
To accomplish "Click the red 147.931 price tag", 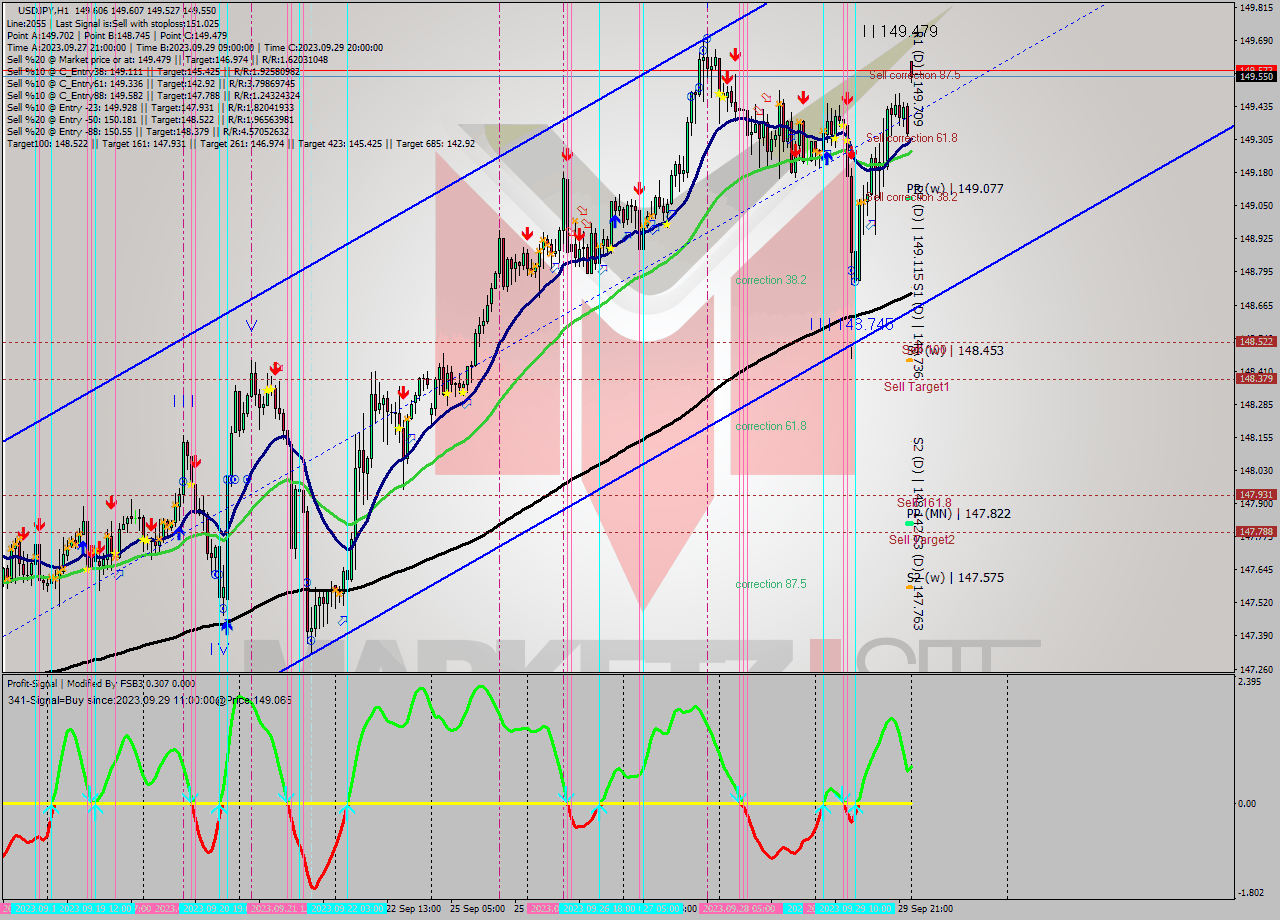I will [x=1256, y=494].
